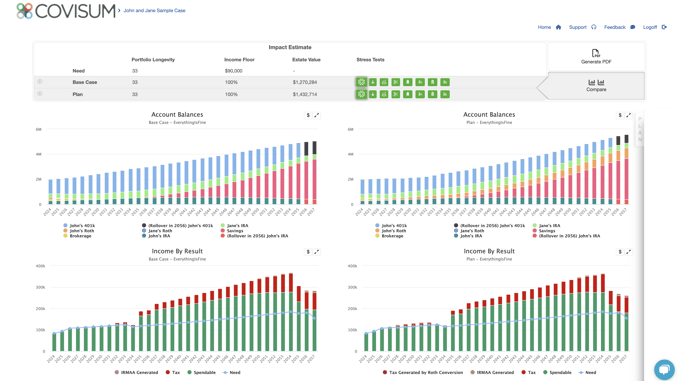Screen dimensions: 678x381
Task: Click the Impact Estimate heading
Action: [290, 47]
